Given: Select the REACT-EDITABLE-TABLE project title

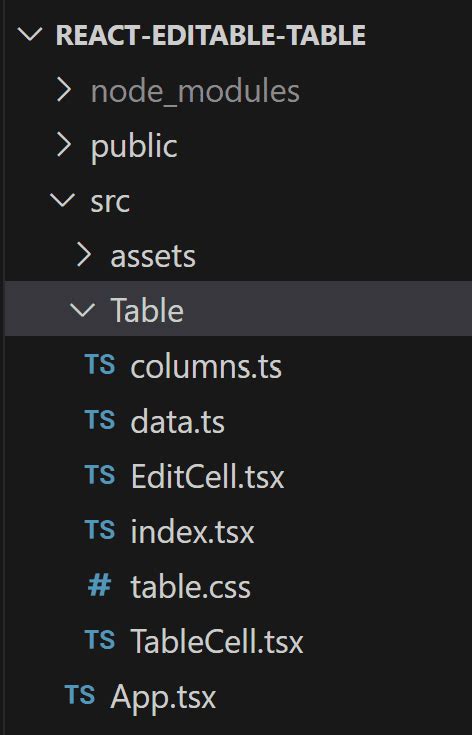Looking at the screenshot, I should pyautogui.click(x=211, y=36).
